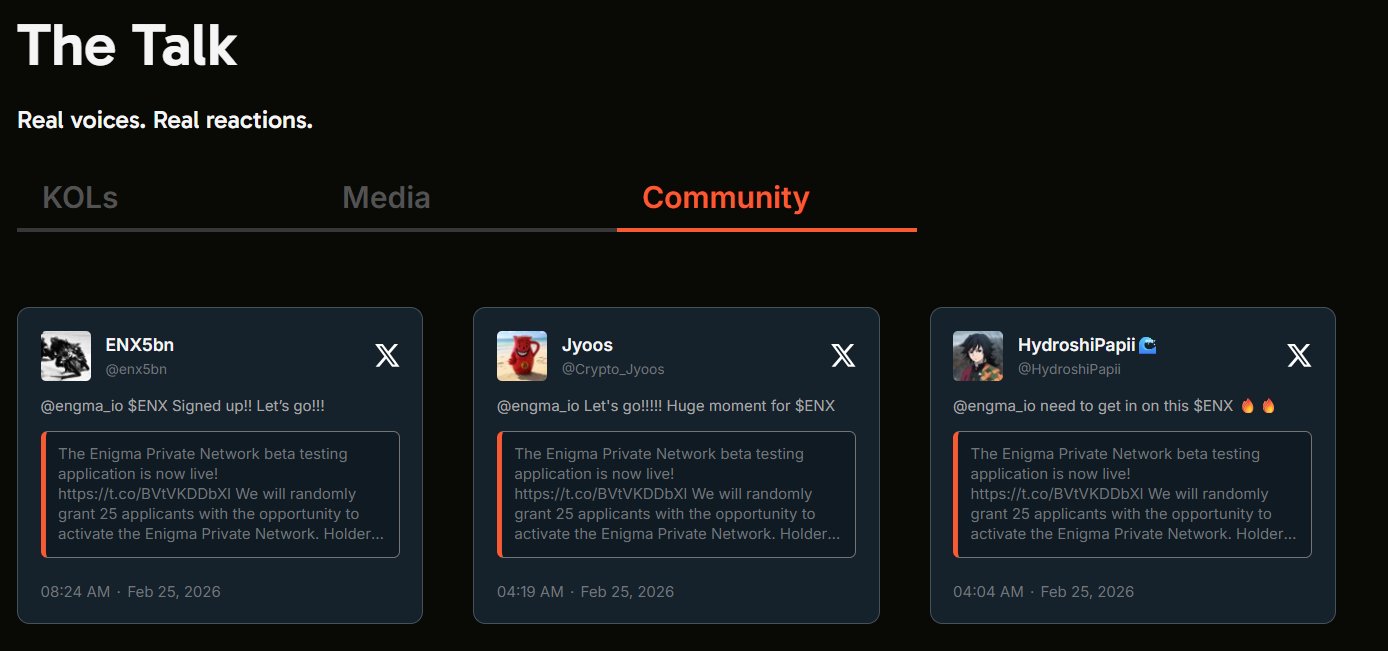Click Jyoos red character avatar
1388x651 pixels.
(x=522, y=356)
